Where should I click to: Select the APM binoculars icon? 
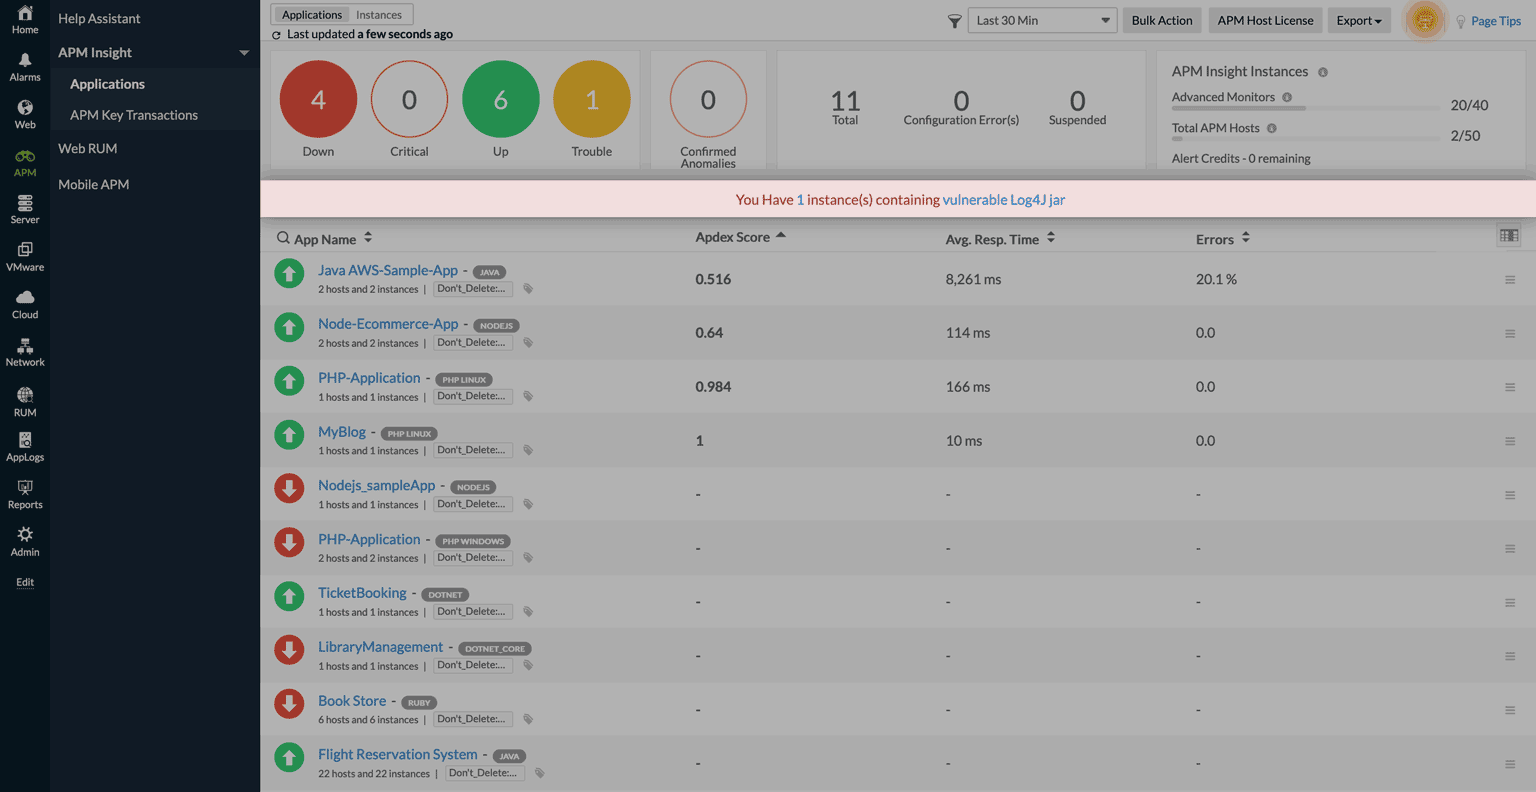click(x=25, y=156)
